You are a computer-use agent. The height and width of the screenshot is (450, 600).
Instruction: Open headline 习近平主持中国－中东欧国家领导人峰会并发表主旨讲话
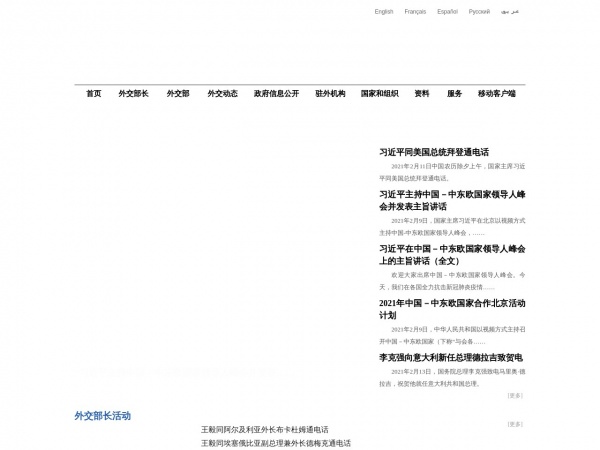(x=452, y=201)
